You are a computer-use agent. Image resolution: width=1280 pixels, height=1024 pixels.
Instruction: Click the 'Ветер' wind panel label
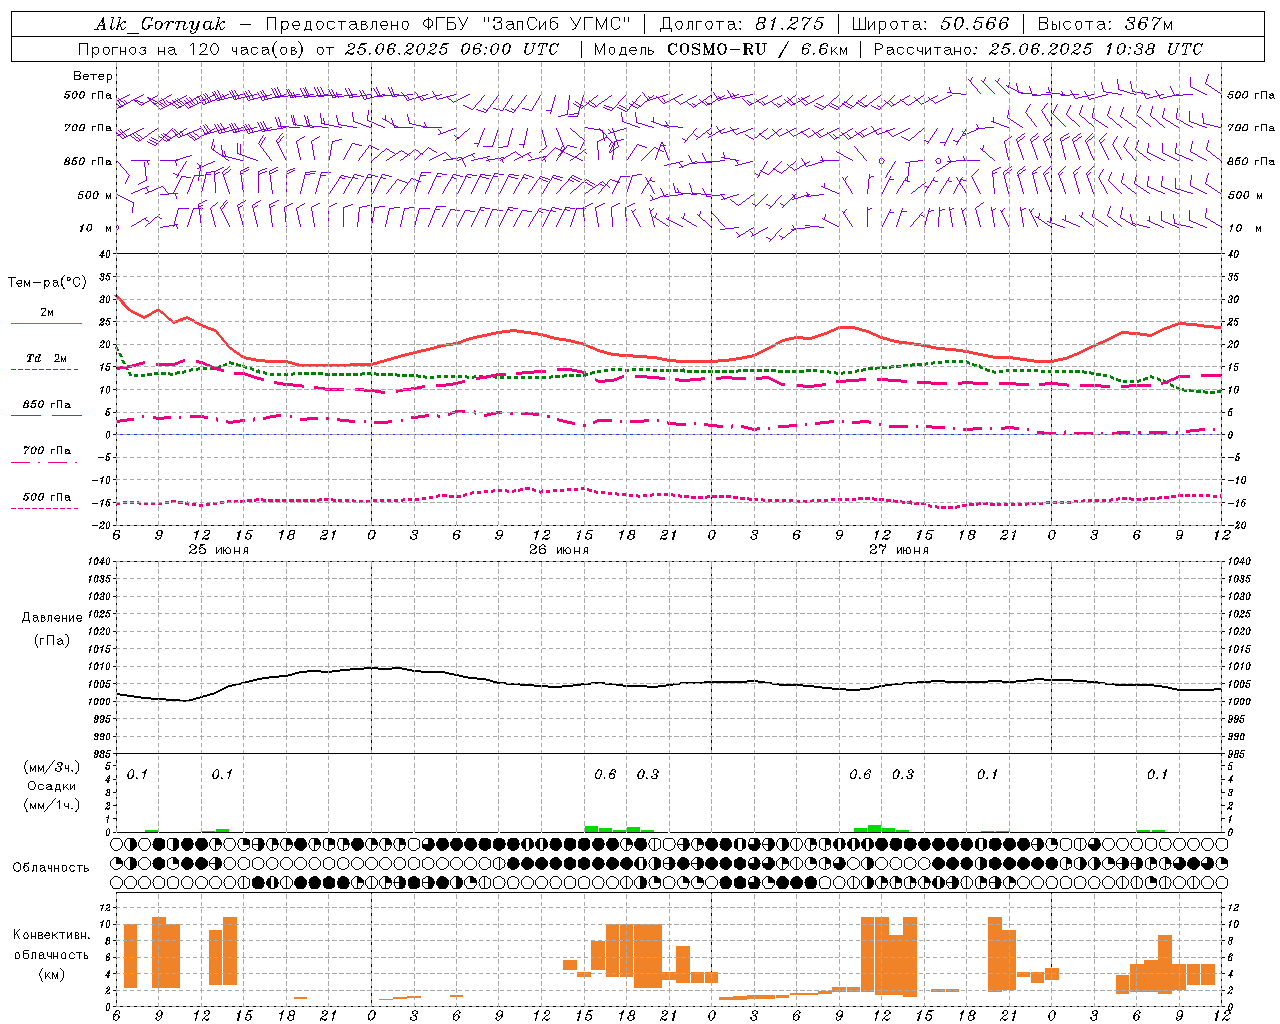93,76
